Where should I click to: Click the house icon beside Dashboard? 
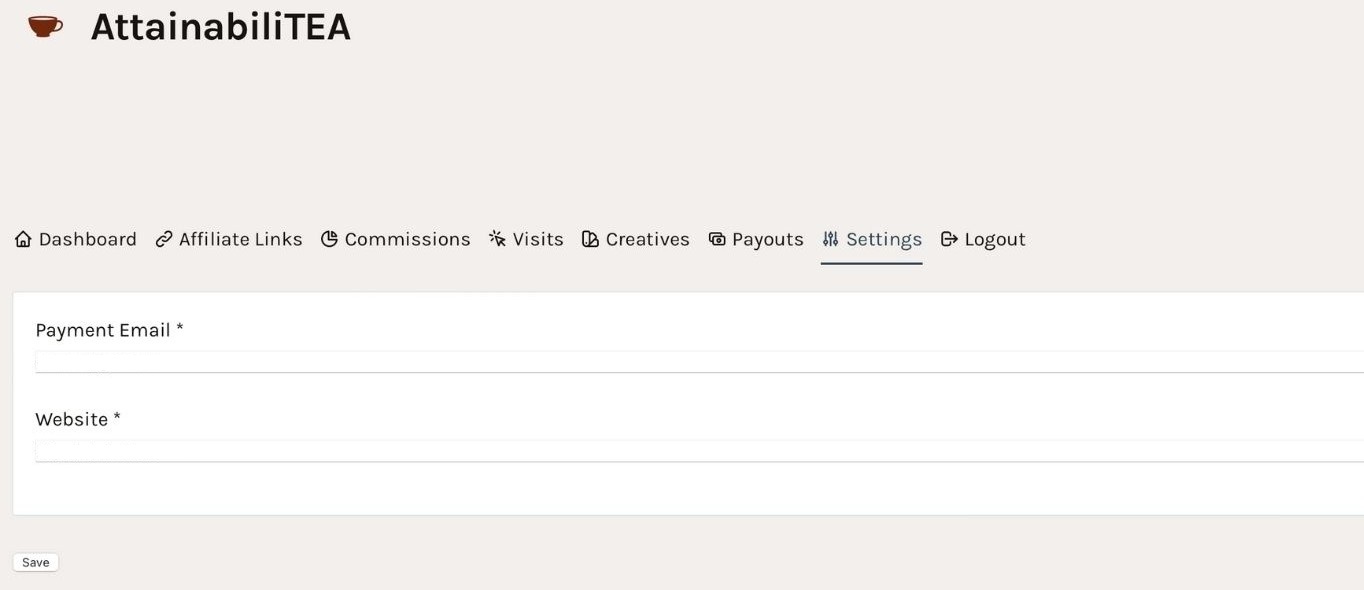(23, 239)
